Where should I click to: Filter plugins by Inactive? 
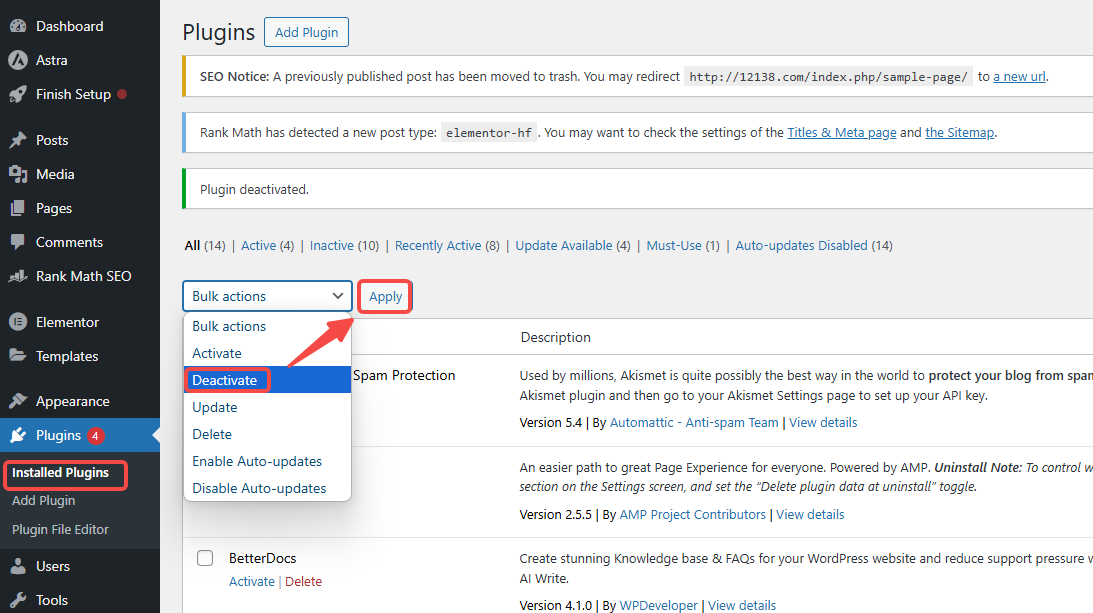[x=331, y=245]
